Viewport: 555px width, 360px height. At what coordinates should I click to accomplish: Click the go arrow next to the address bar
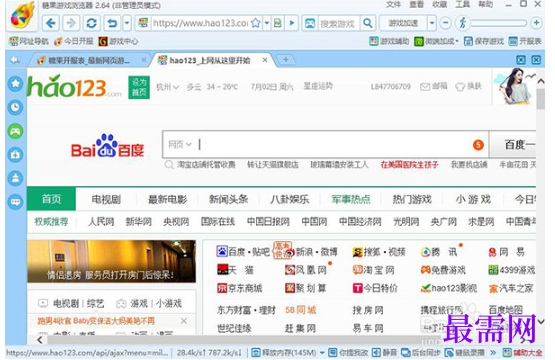click(292, 23)
